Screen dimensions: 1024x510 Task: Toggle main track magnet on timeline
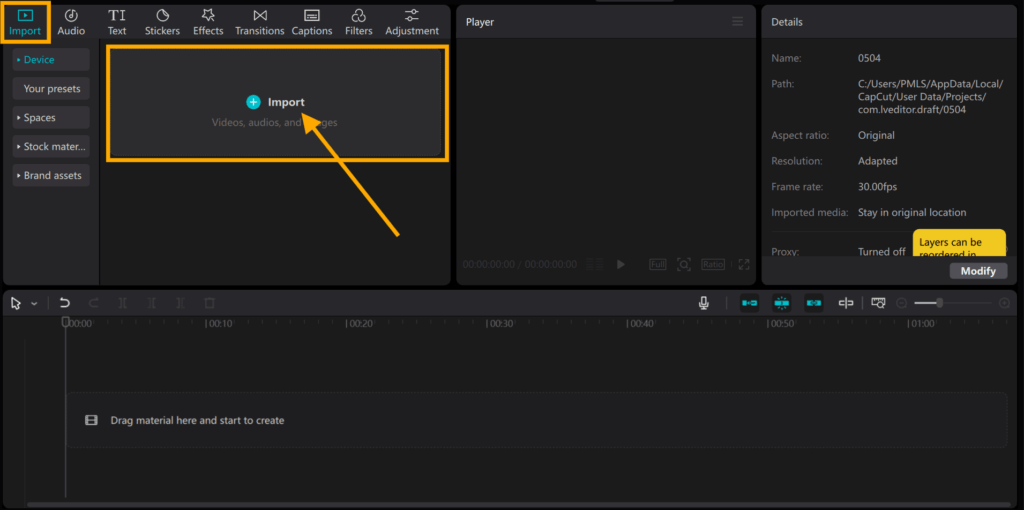749,303
